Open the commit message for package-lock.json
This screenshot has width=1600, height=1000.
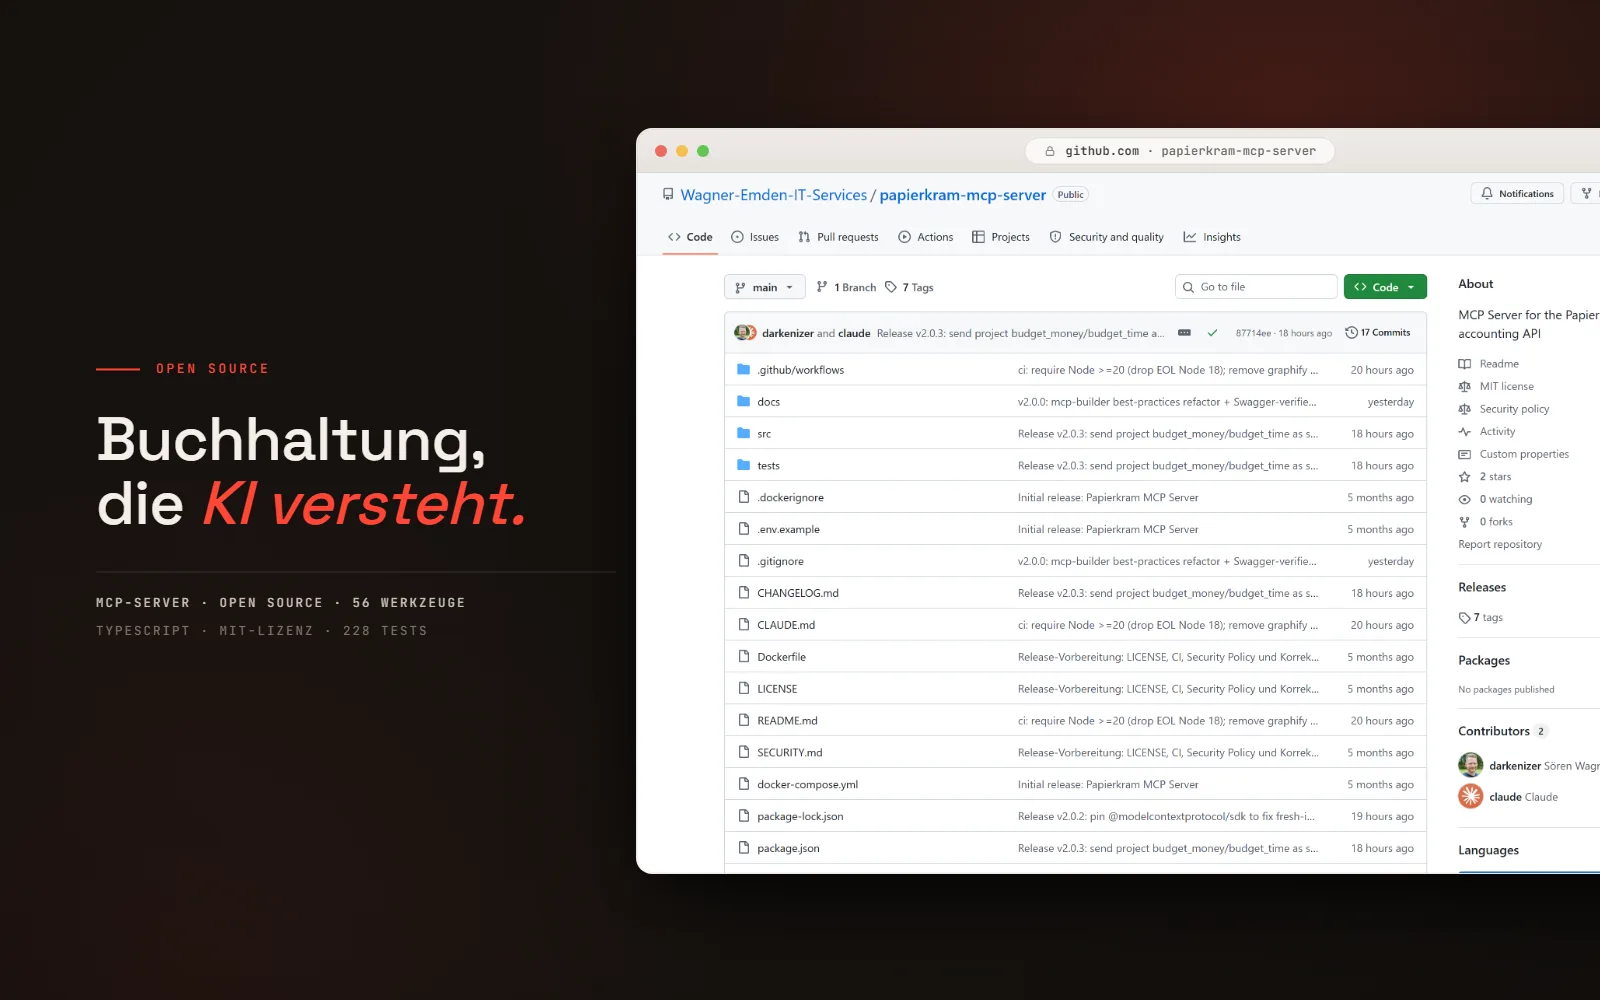click(x=1166, y=817)
